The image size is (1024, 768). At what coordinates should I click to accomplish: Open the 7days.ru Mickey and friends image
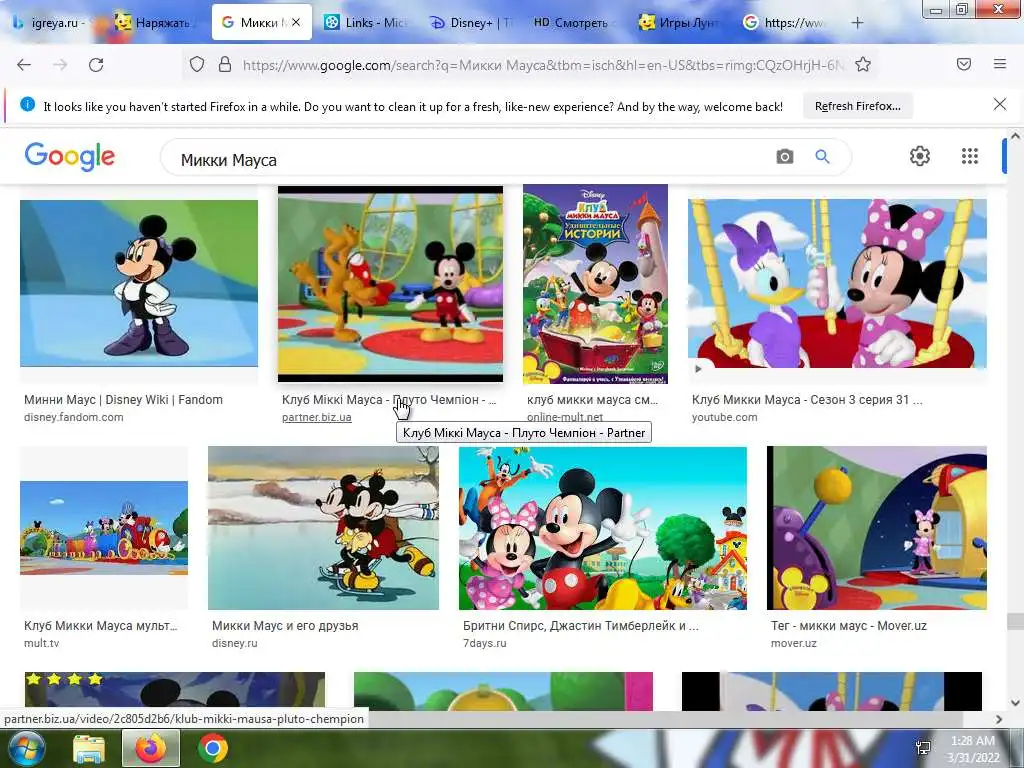(x=603, y=528)
